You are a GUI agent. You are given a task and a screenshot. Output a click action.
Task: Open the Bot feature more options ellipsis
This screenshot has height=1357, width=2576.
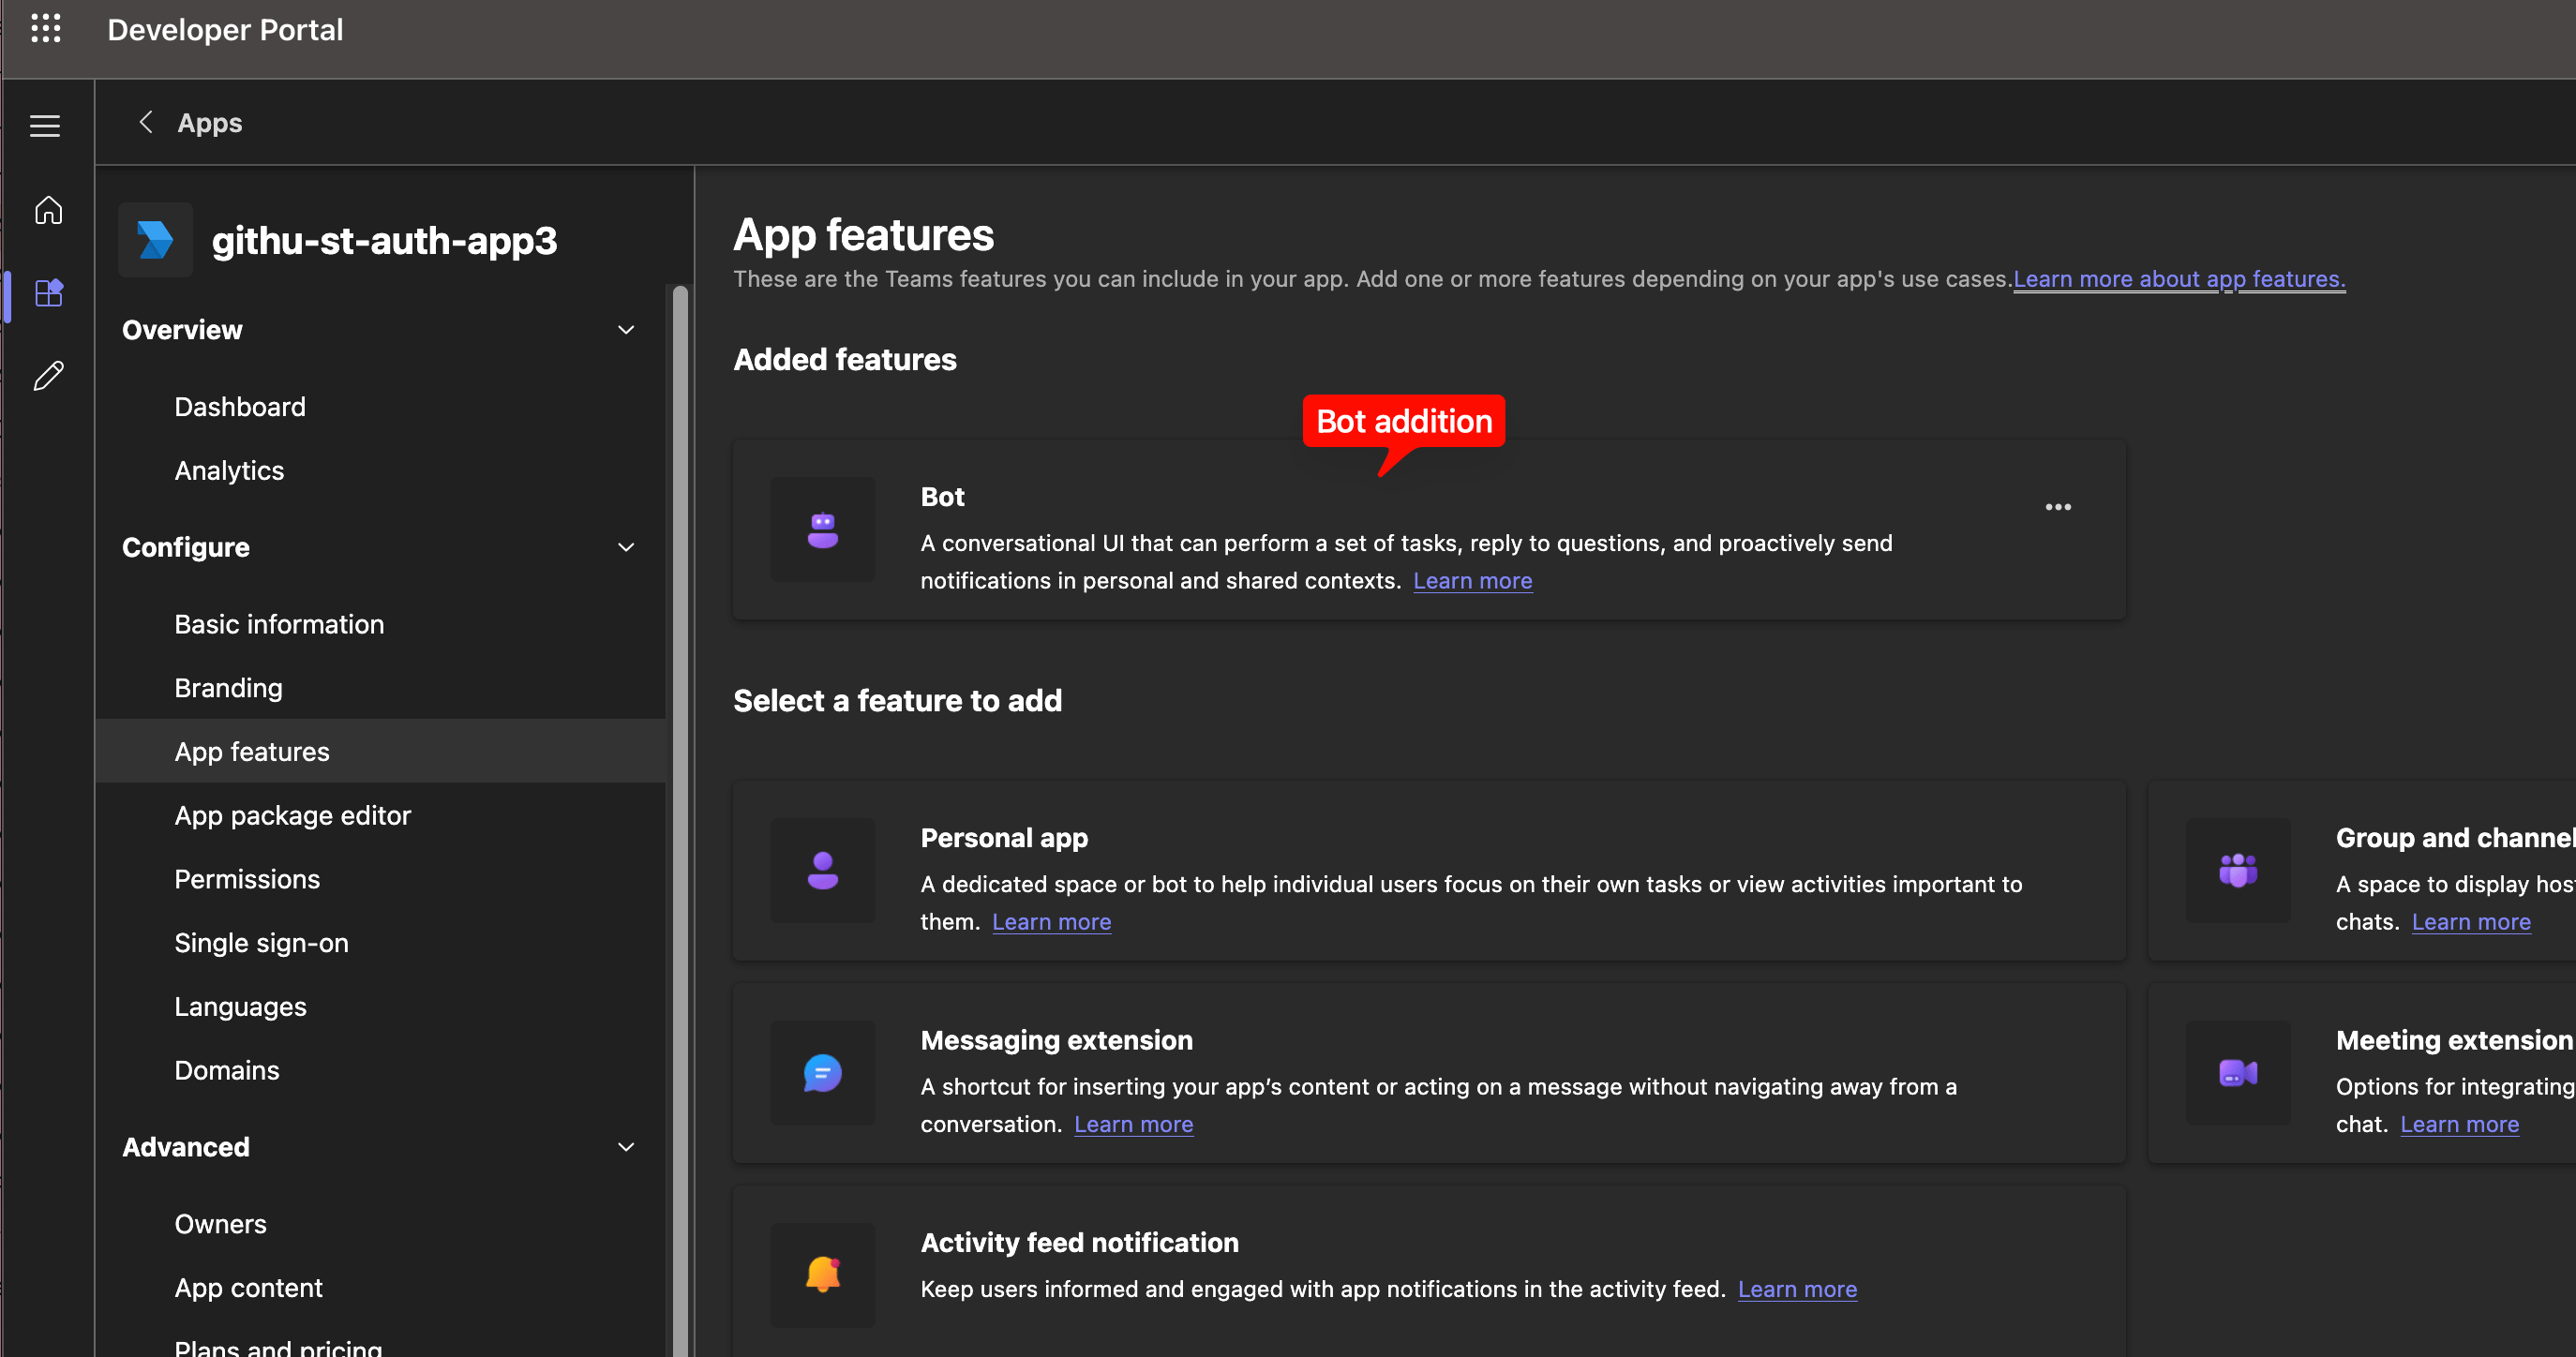[x=2058, y=507]
